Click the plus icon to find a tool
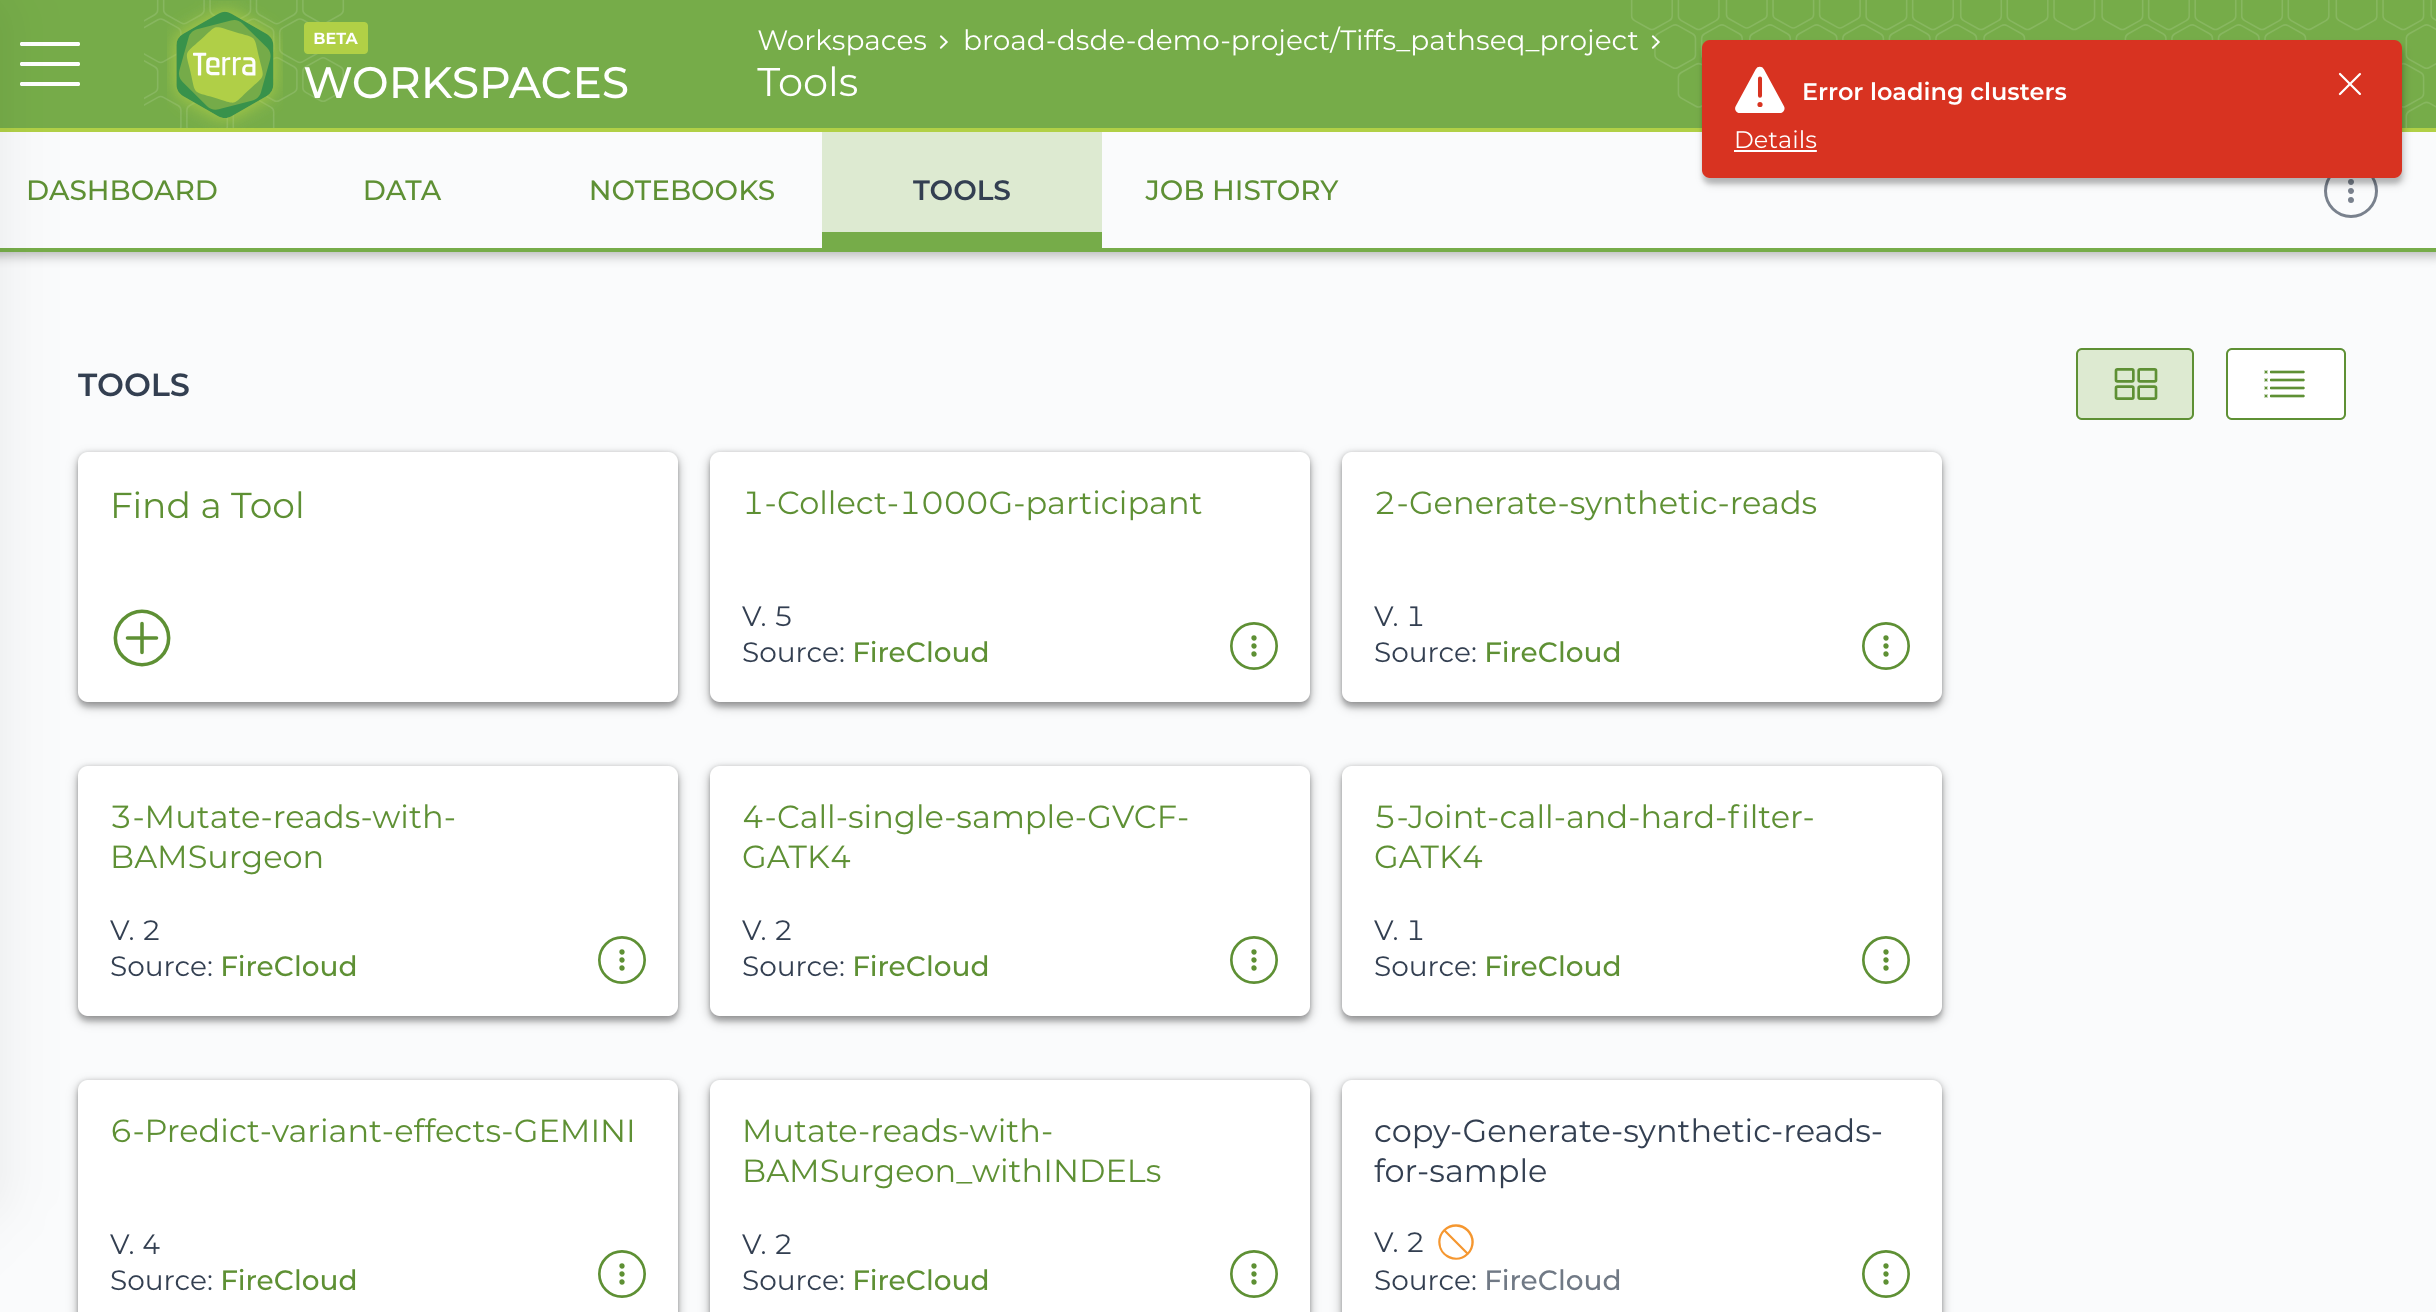2436x1312 pixels. pyautogui.click(x=141, y=638)
